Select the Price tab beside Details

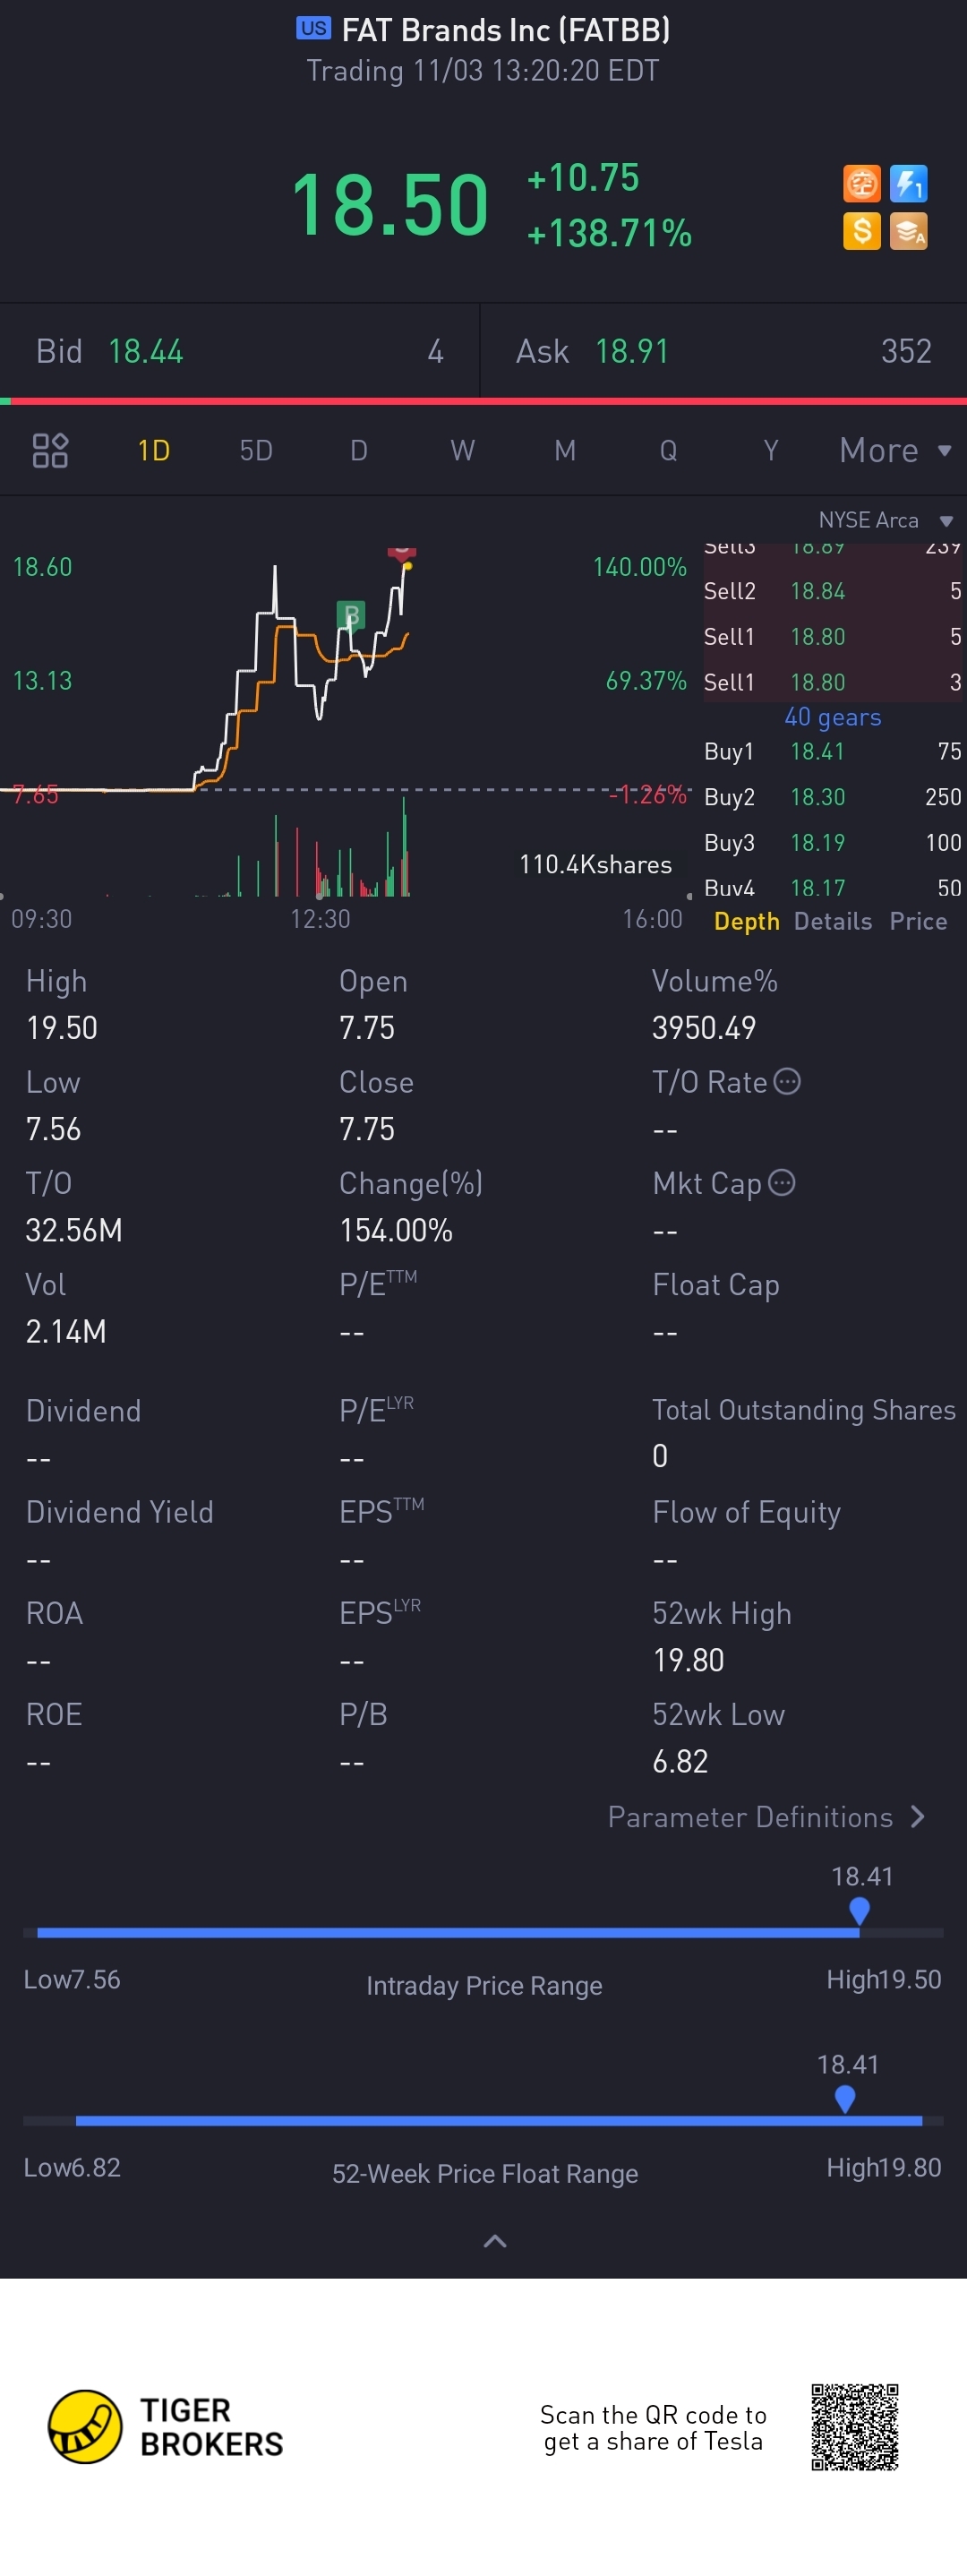(918, 921)
